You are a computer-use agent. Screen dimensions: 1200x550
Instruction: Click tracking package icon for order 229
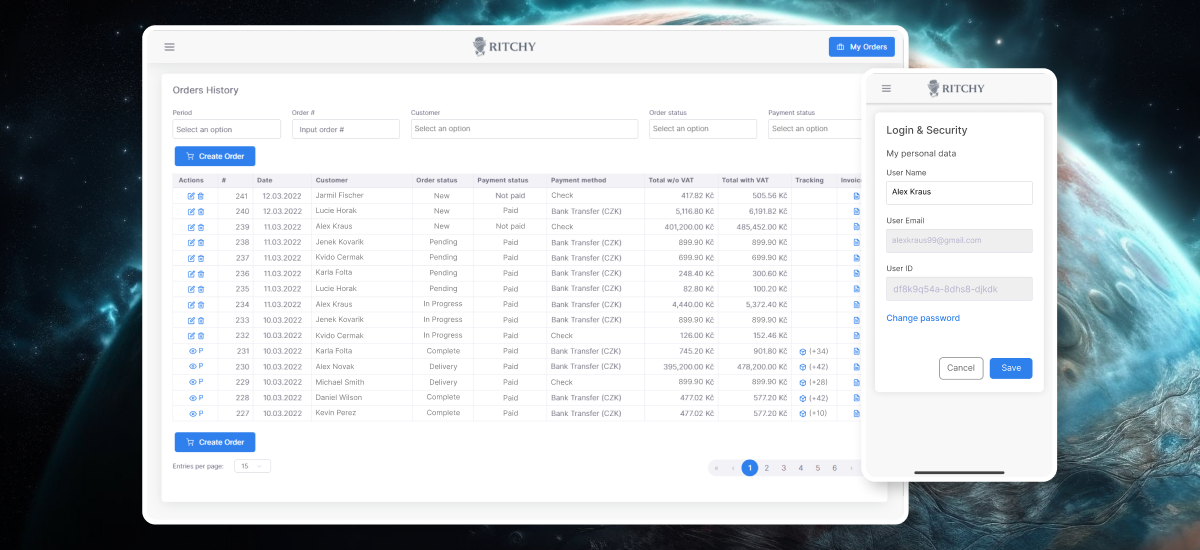(802, 382)
